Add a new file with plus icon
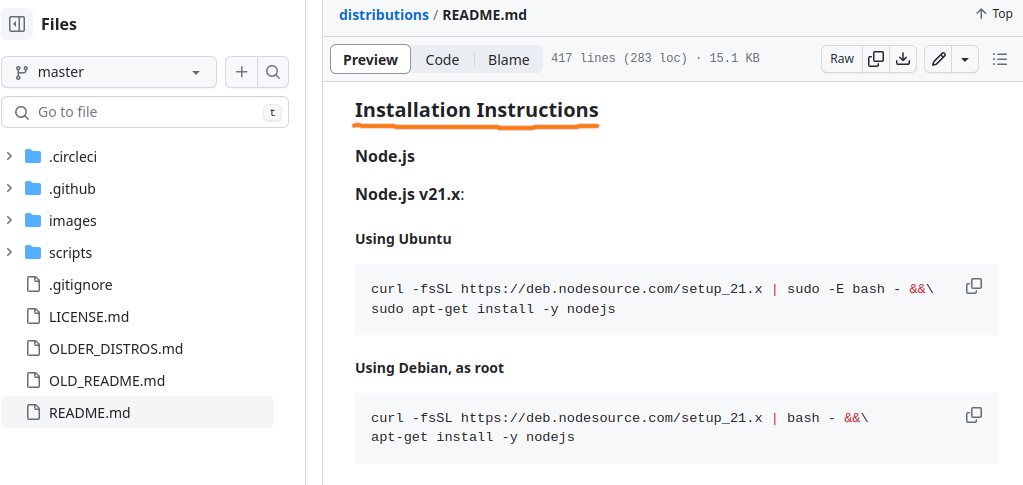The width and height of the screenshot is (1023, 485). [241, 72]
